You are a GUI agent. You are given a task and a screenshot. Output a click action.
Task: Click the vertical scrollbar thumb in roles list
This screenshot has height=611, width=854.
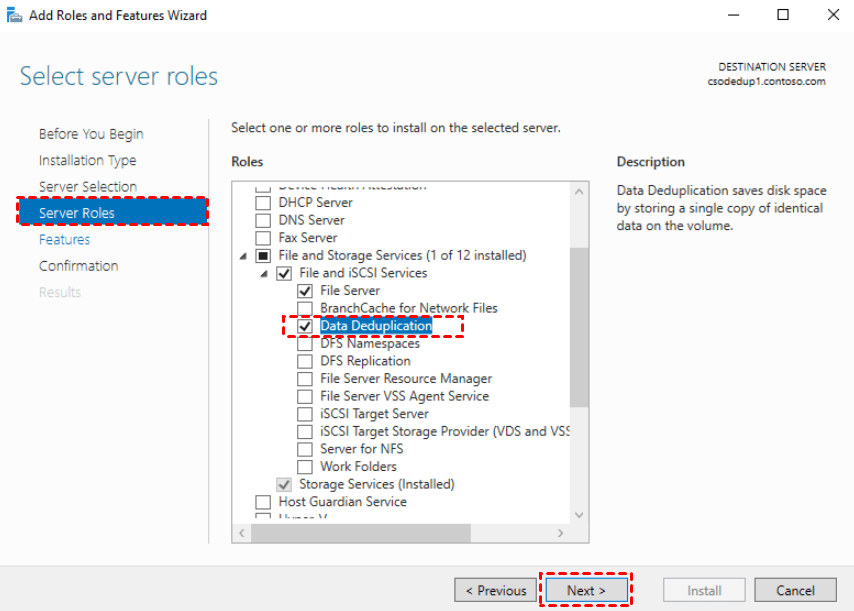[579, 327]
